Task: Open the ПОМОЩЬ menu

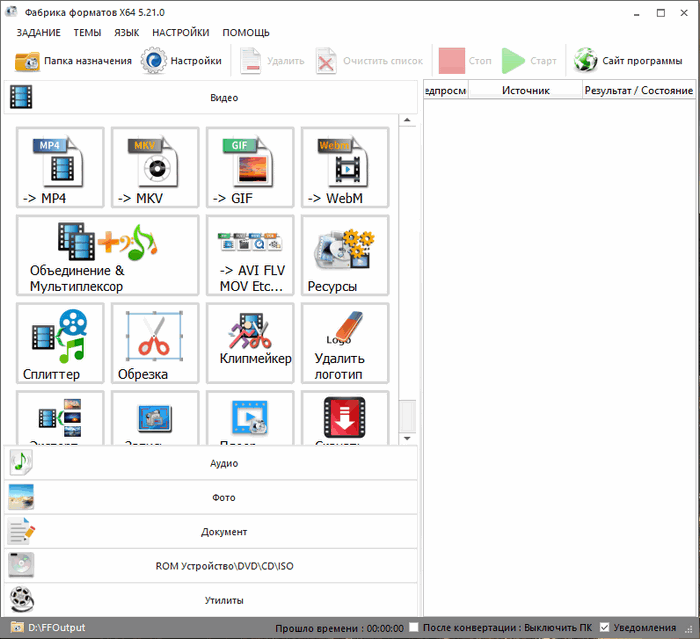Action: 246,33
